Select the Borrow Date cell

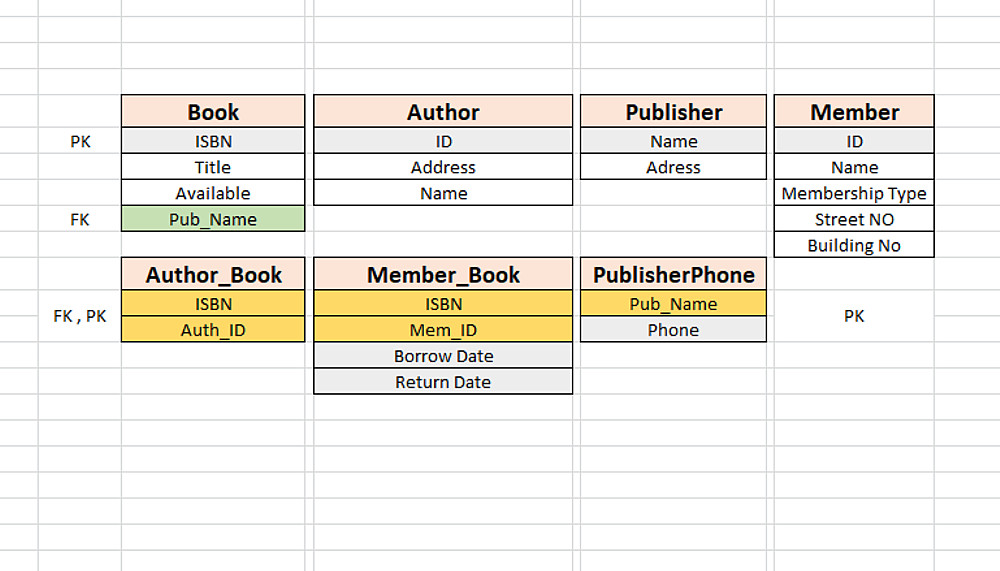[x=443, y=356]
